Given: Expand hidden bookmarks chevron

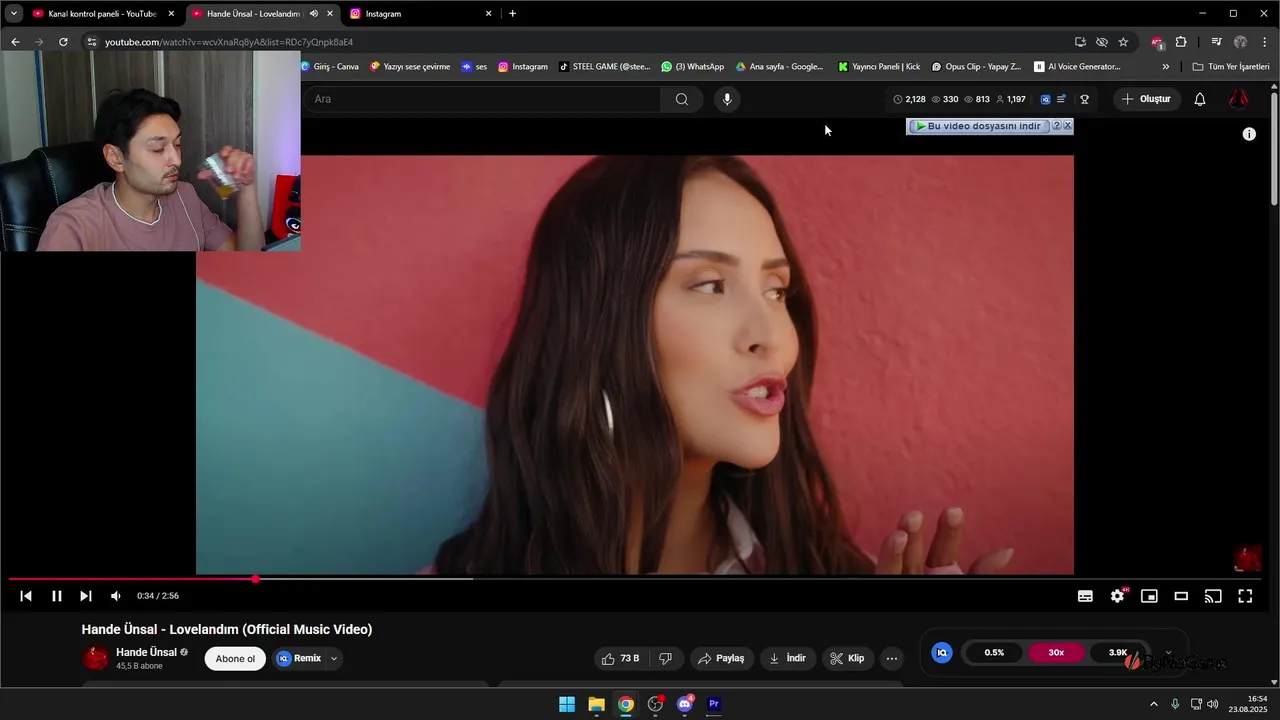Looking at the screenshot, I should [1165, 67].
